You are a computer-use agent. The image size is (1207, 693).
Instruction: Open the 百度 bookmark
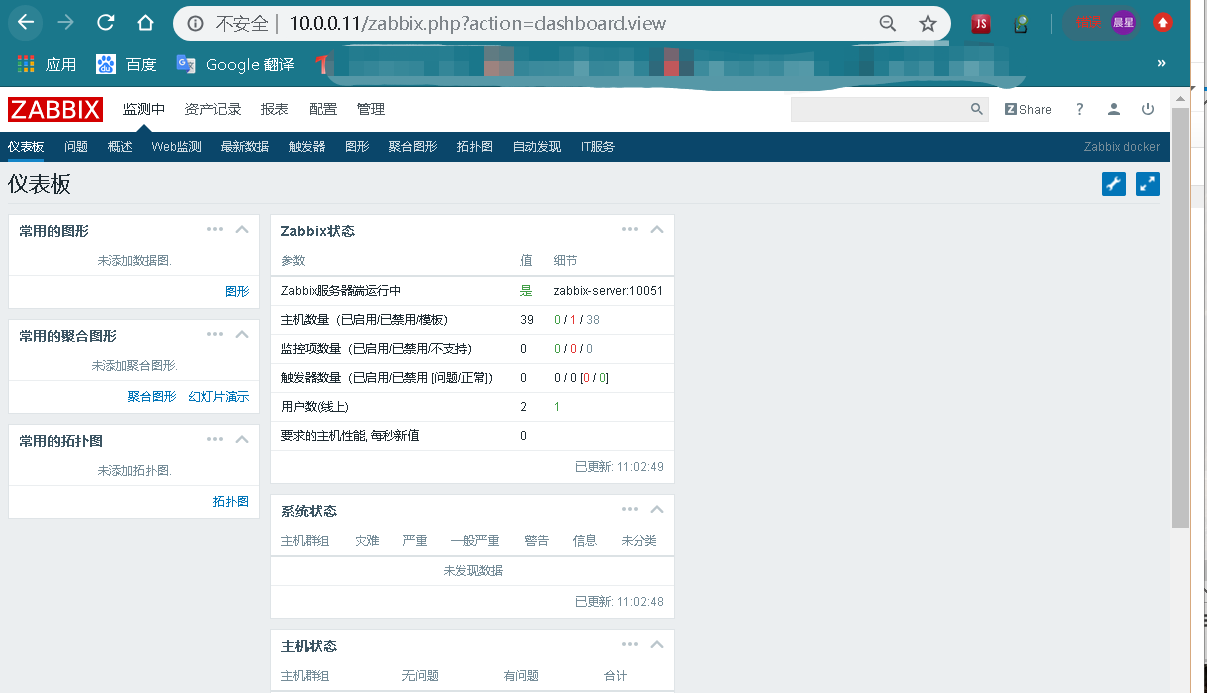126,64
